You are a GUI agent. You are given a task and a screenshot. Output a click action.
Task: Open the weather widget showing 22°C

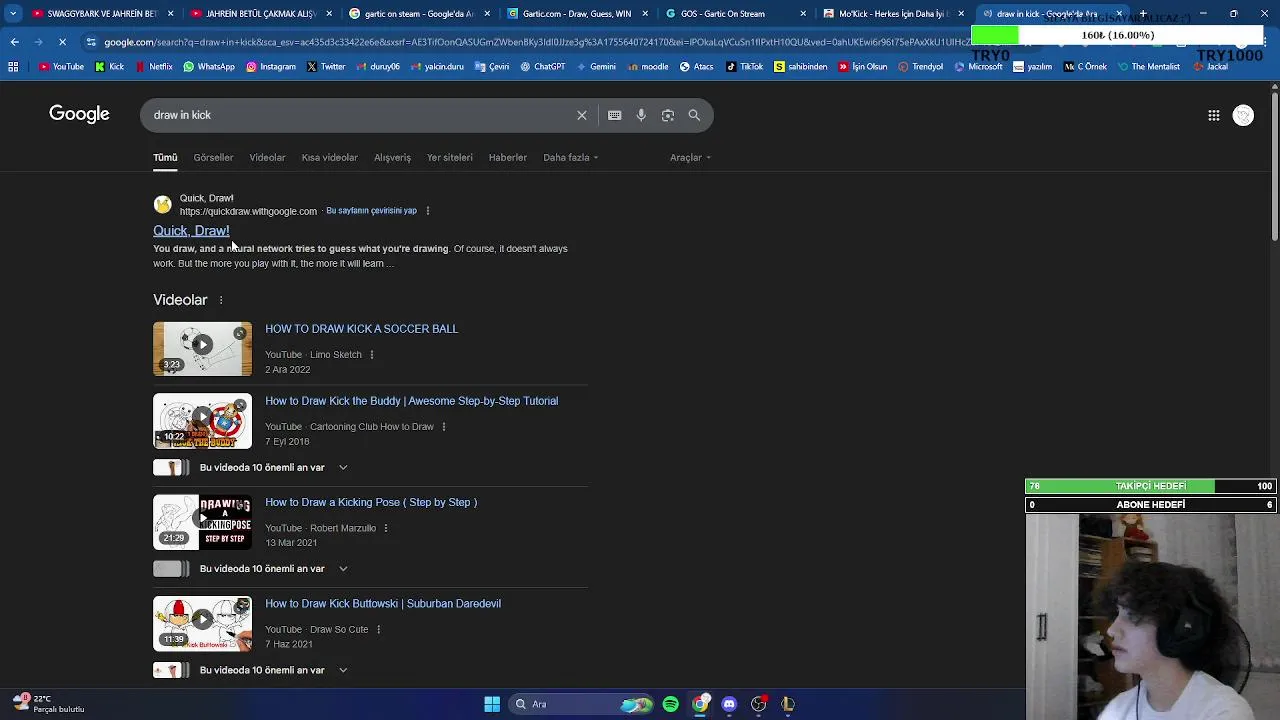[48, 704]
